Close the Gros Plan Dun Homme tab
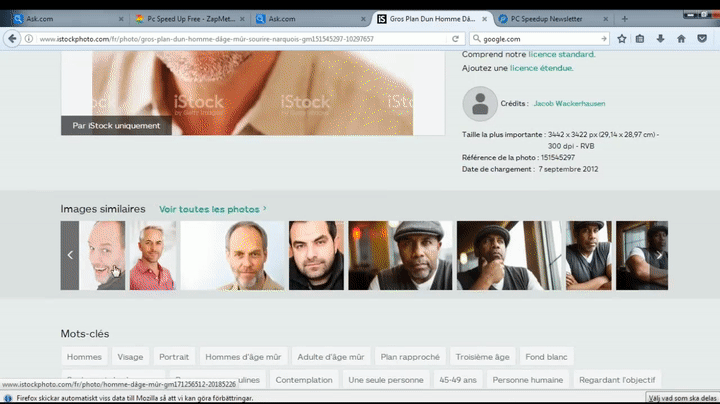 pyautogui.click(x=486, y=18)
